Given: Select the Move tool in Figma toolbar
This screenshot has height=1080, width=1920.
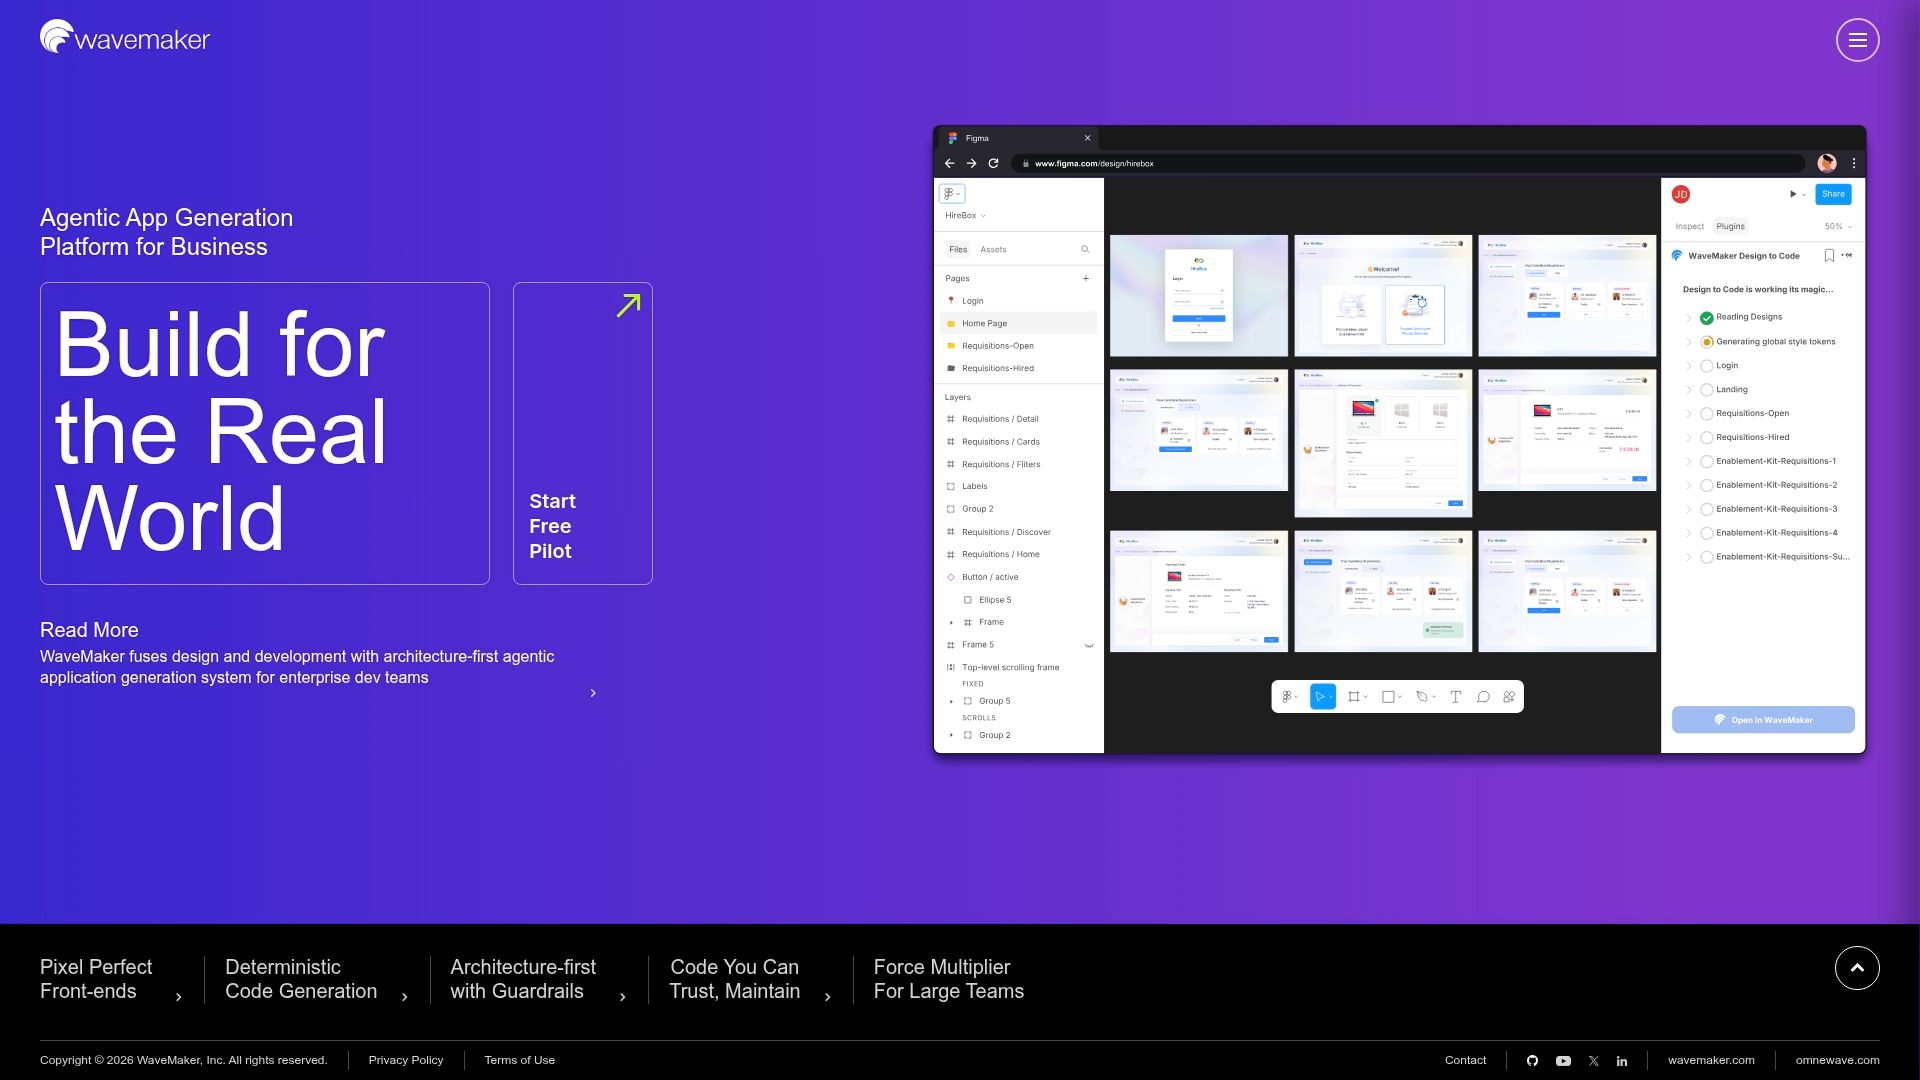Looking at the screenshot, I should 1322,697.
